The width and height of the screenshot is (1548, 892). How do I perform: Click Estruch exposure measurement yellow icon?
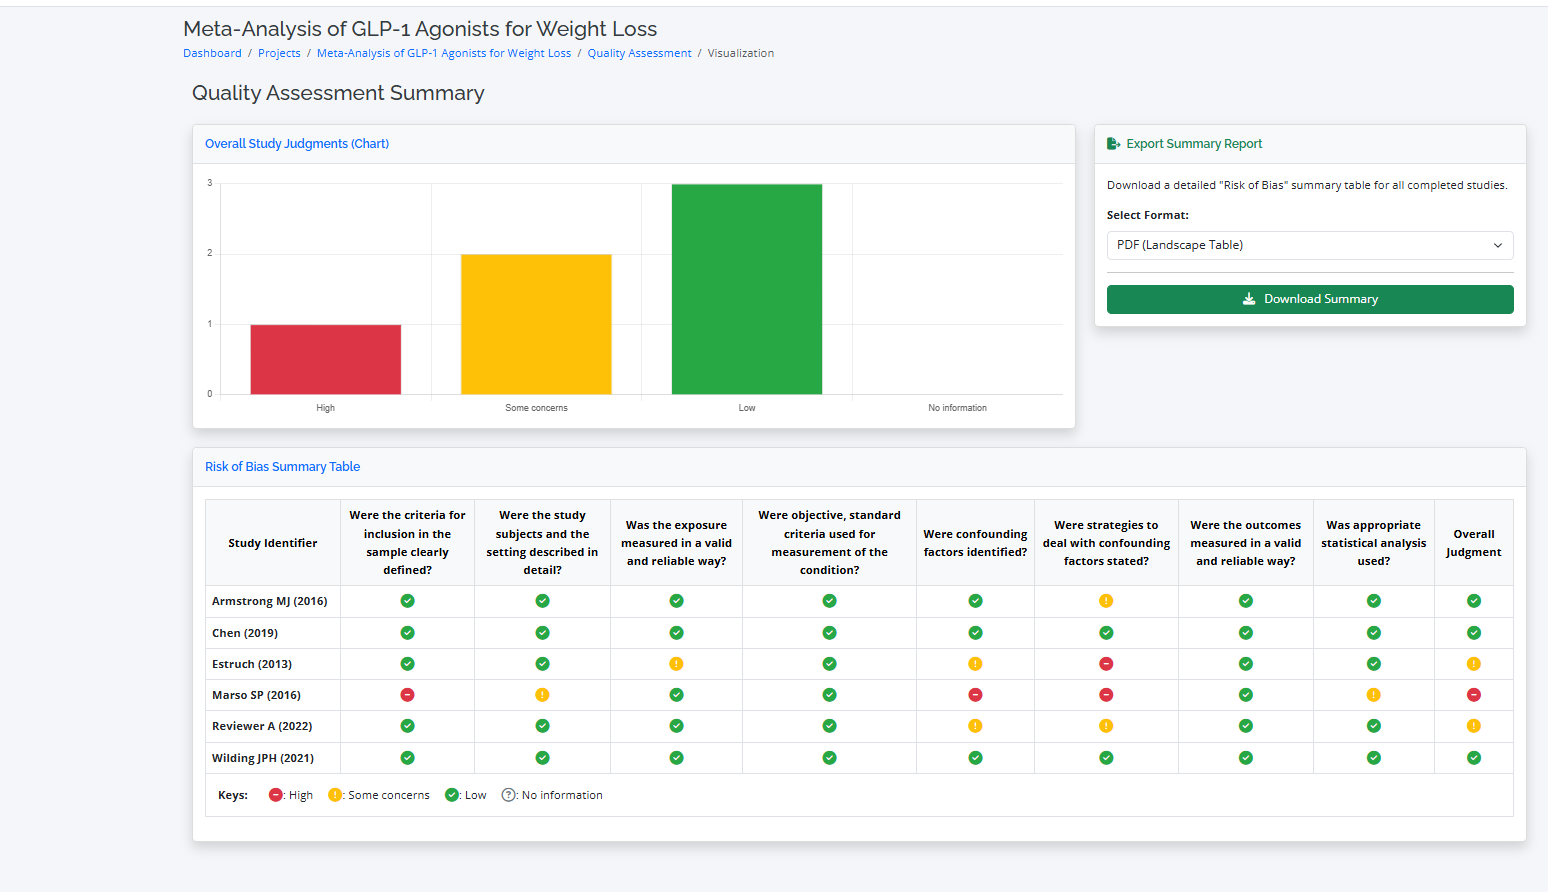click(x=676, y=664)
